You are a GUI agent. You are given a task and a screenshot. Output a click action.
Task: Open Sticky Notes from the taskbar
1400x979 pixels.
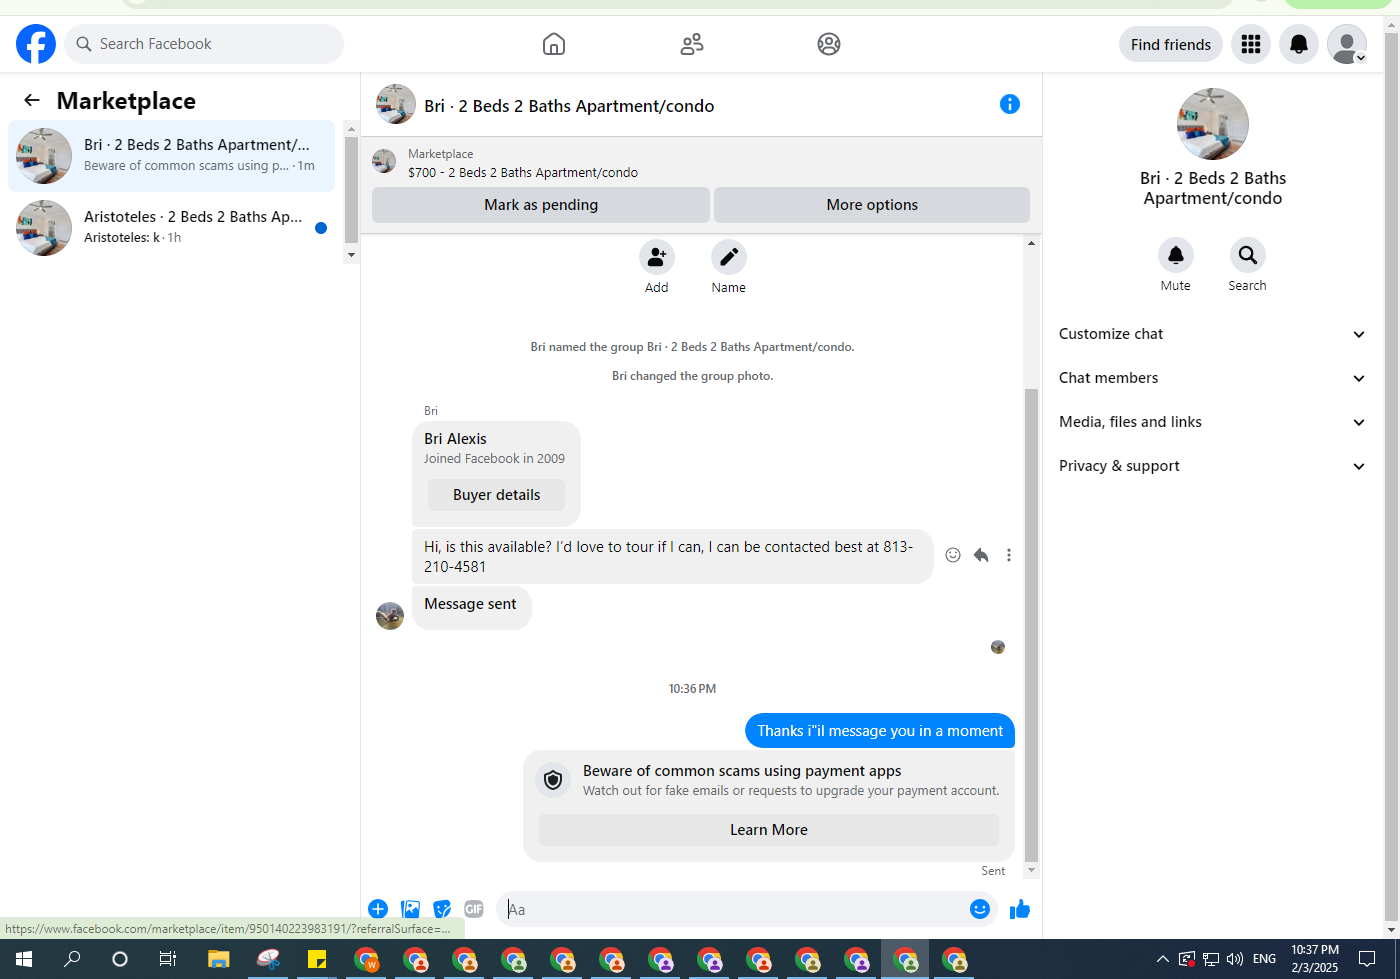(x=317, y=959)
